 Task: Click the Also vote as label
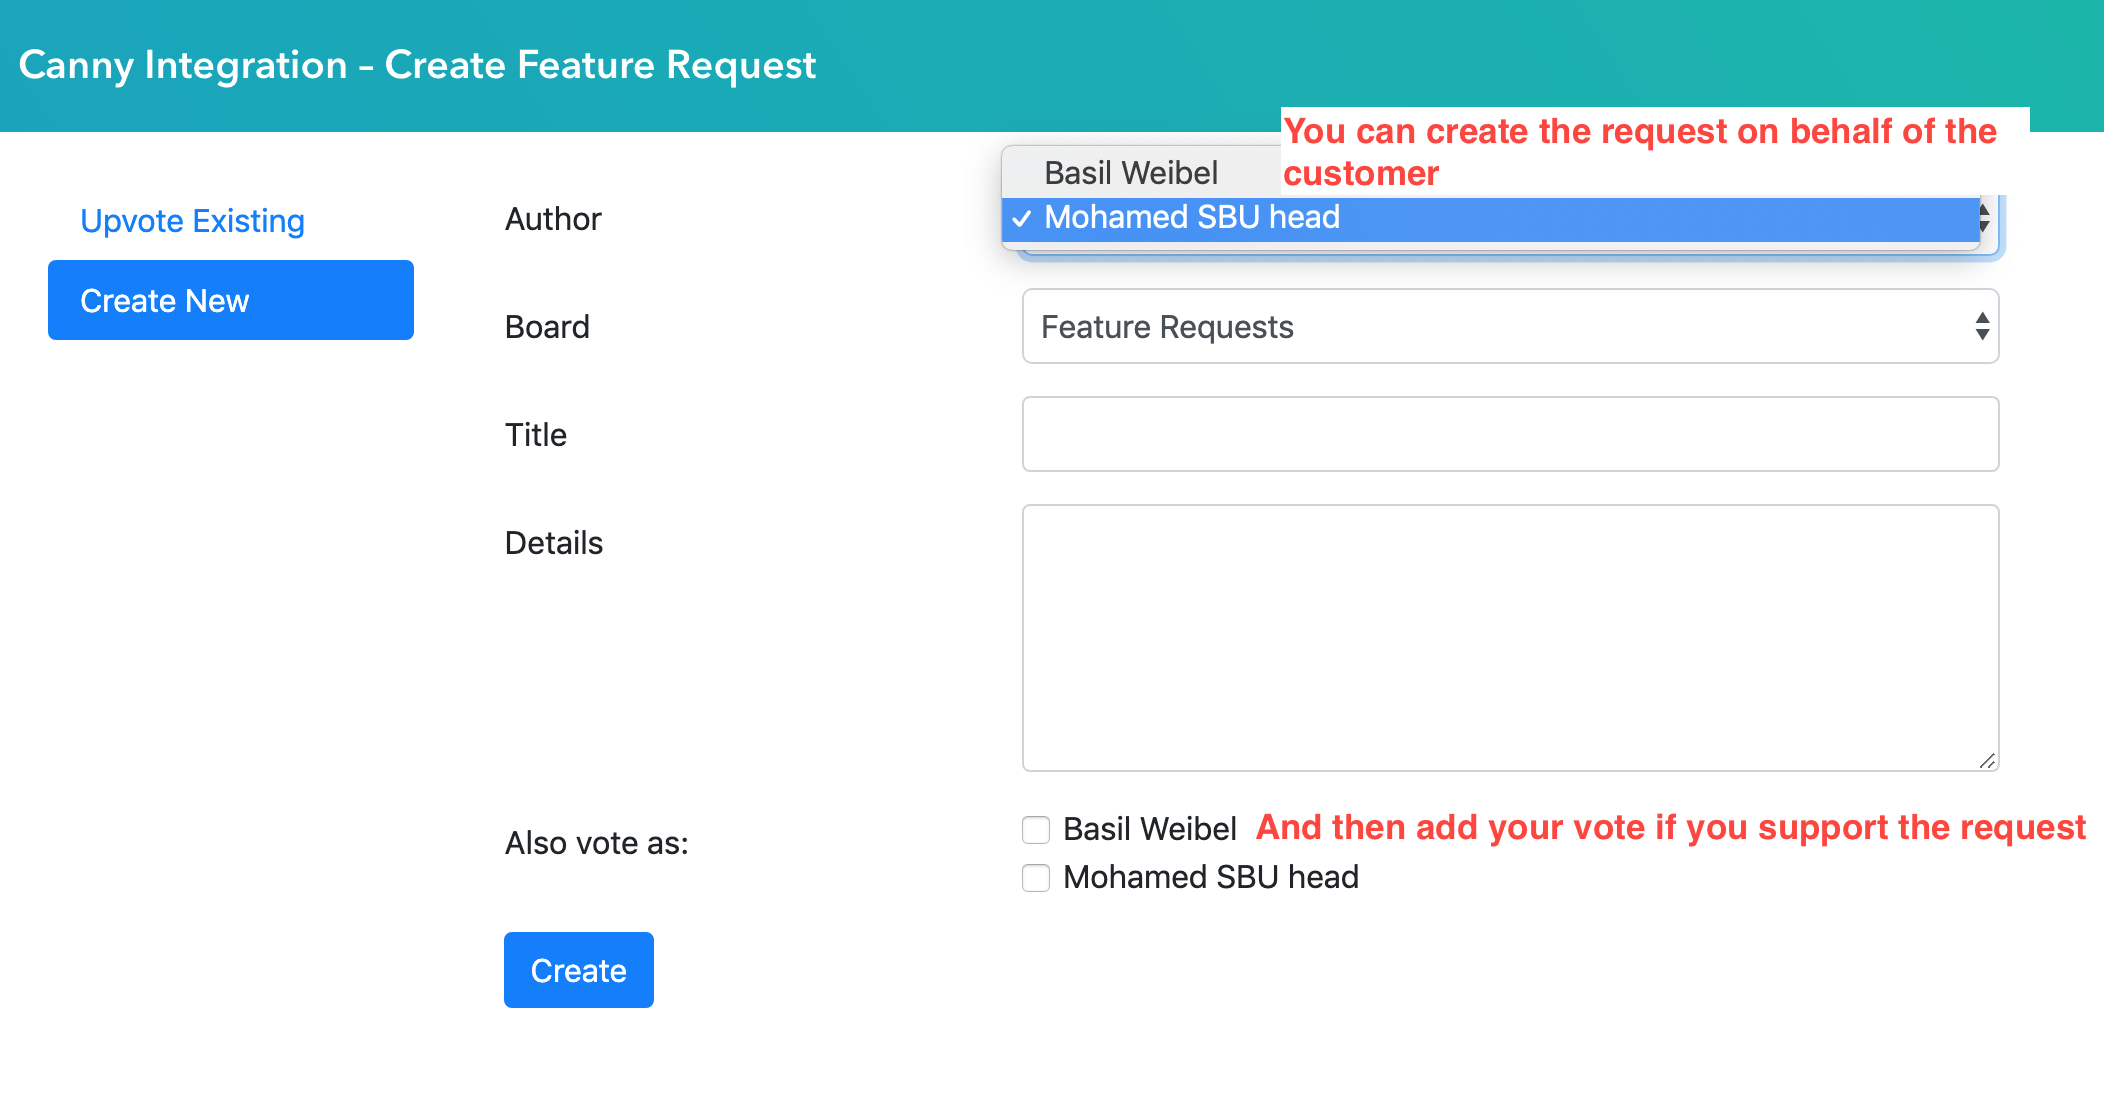[597, 843]
